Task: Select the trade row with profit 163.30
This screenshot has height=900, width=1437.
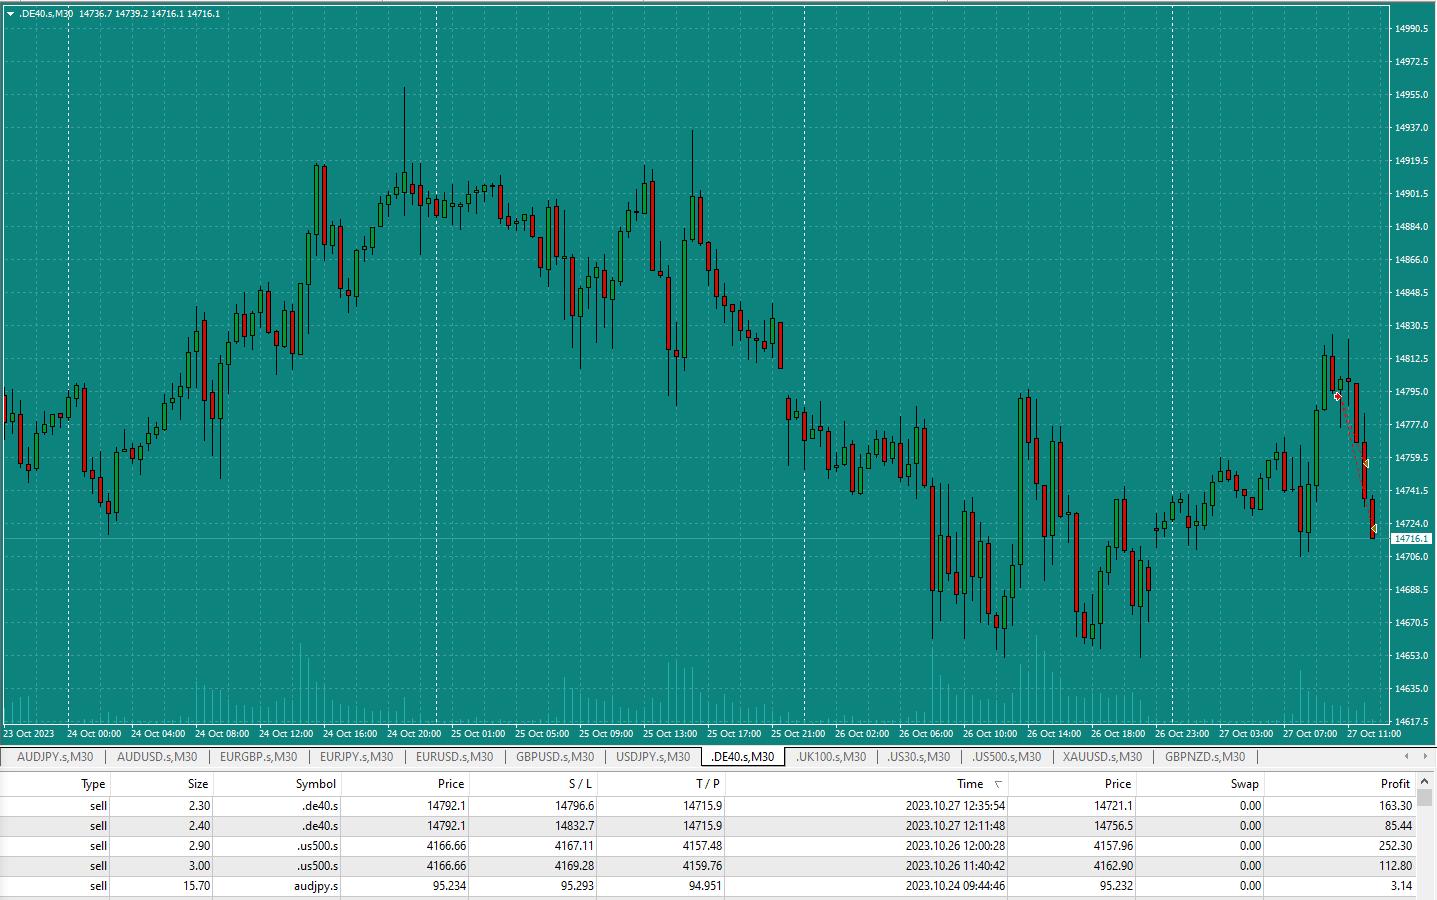Action: pos(708,806)
